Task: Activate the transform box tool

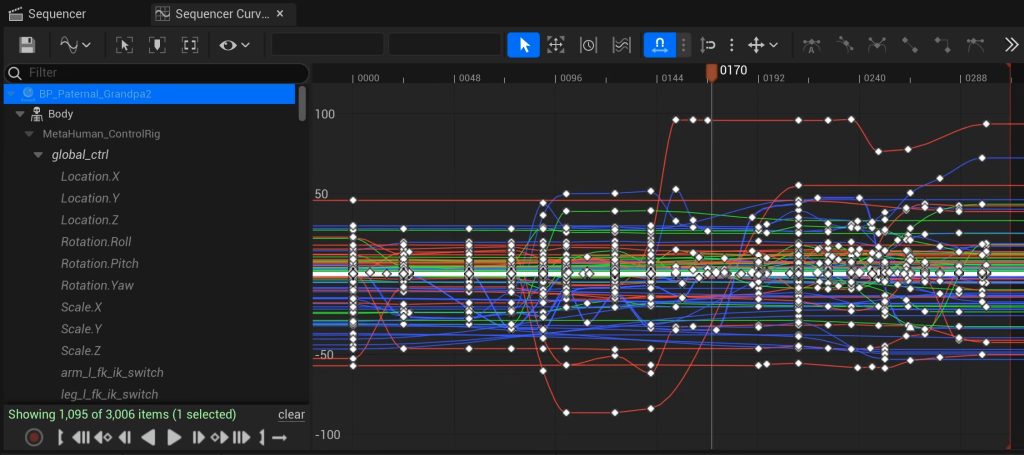Action: [556, 45]
